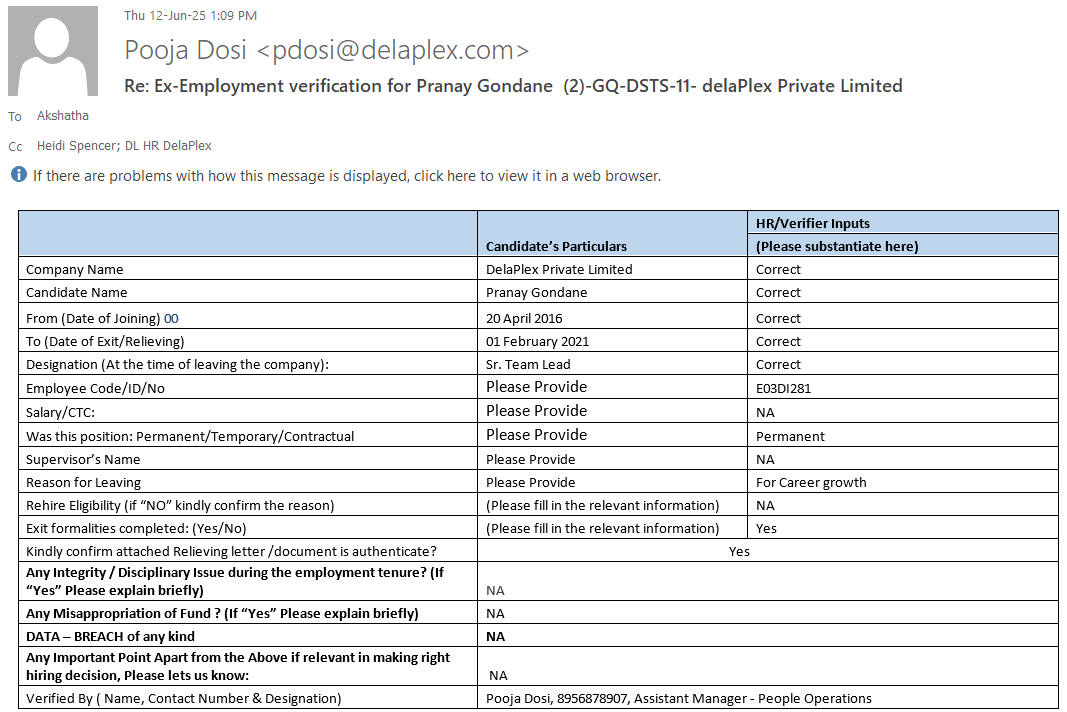The height and width of the screenshot is (712, 1067).
Task: Click the Employee Code/ID/No label
Action: point(95,389)
